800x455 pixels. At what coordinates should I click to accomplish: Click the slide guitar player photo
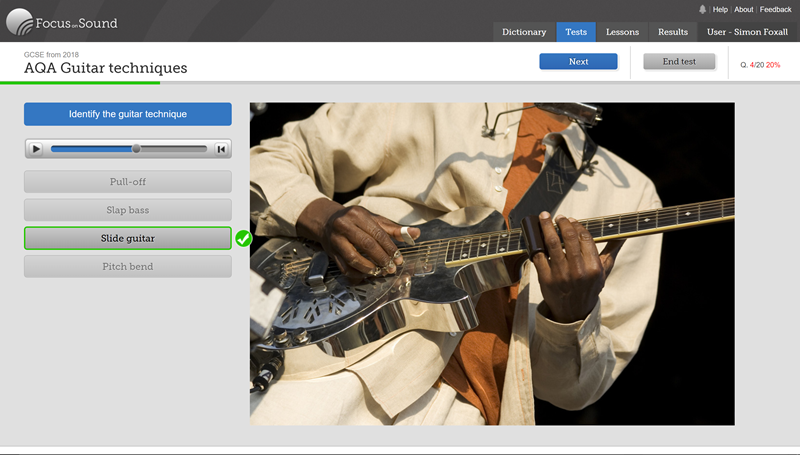point(492,263)
